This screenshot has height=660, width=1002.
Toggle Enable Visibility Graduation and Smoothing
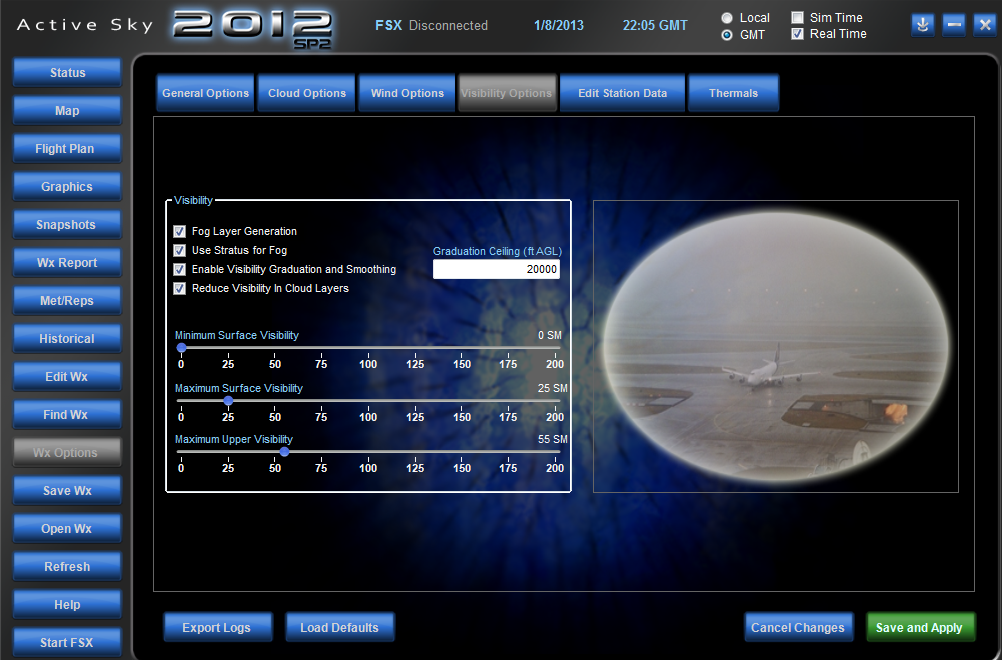[180, 270]
